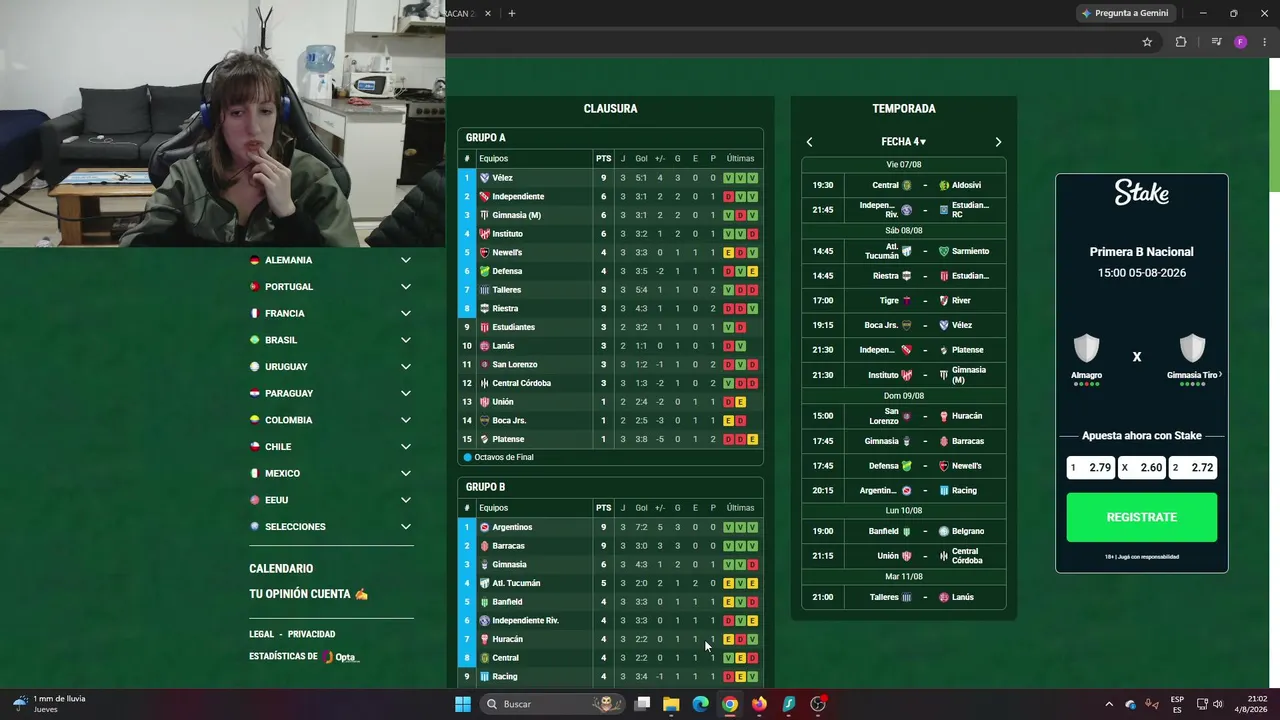
Task: Open the 21:00 Talleres vs Lanús match
Action: 904,597
